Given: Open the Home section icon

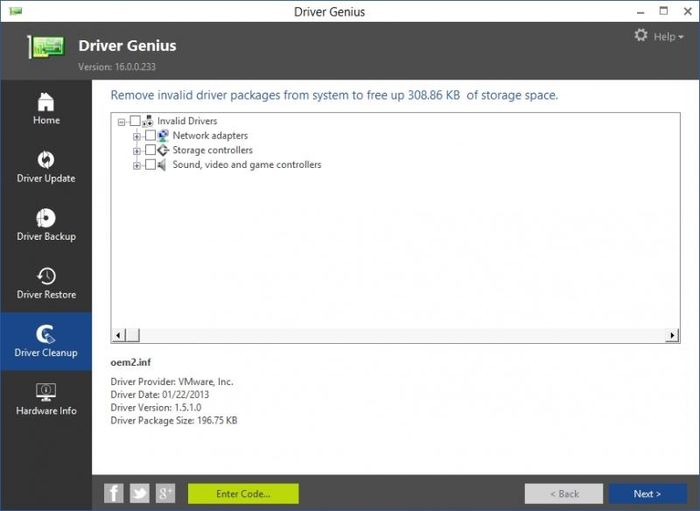Looking at the screenshot, I should point(46,102).
